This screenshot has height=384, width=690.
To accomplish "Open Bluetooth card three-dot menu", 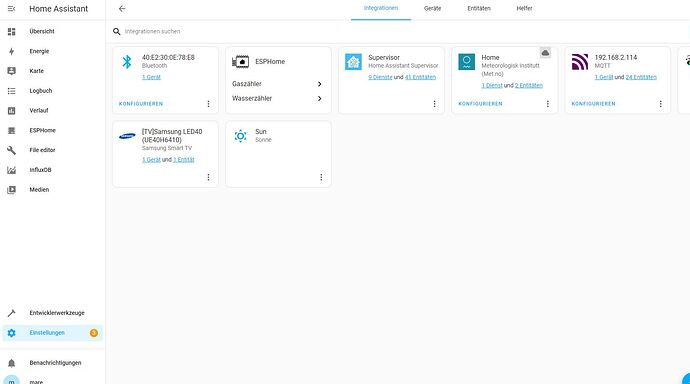I will coord(209,104).
